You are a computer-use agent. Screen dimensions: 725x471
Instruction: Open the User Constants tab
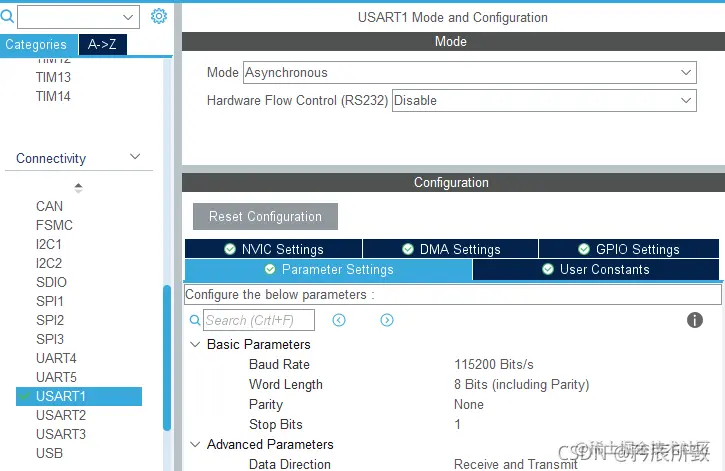pyautogui.click(x=596, y=269)
